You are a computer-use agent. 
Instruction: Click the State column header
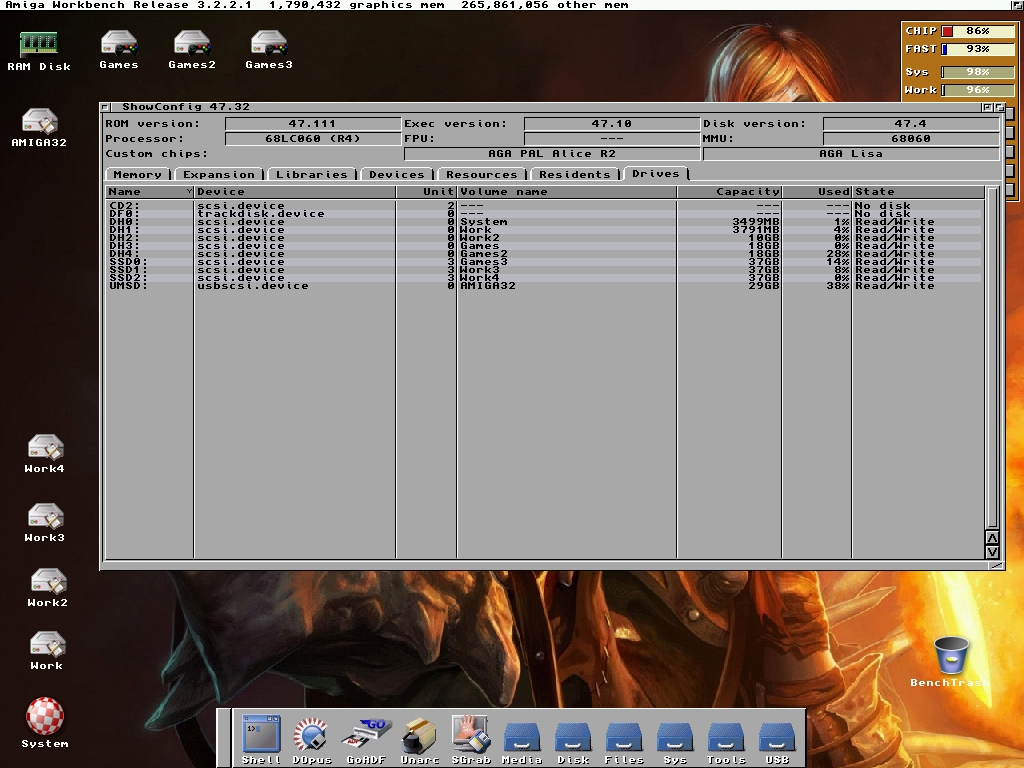click(x=918, y=191)
